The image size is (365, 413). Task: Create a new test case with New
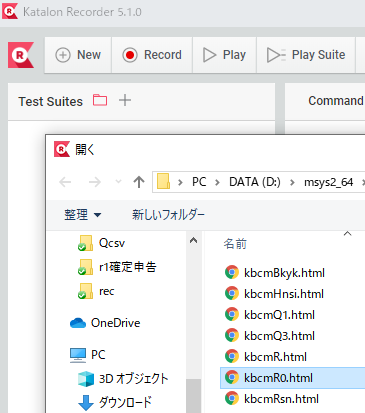78,55
